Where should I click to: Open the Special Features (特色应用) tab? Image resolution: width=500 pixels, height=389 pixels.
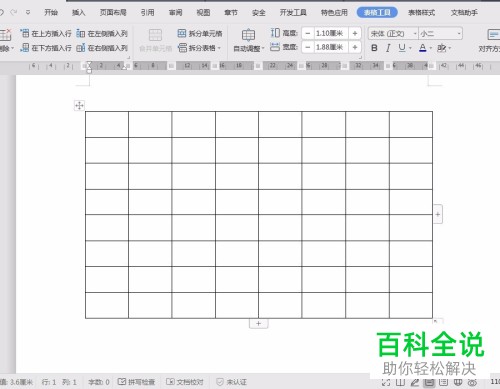click(334, 13)
